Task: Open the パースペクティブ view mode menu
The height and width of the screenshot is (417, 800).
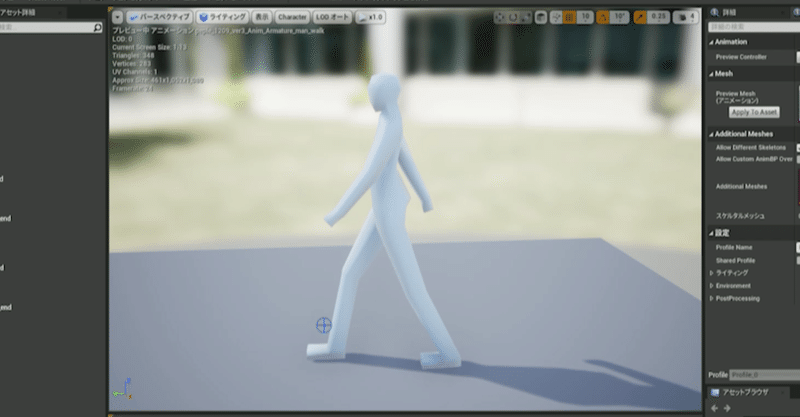Action: coord(159,17)
